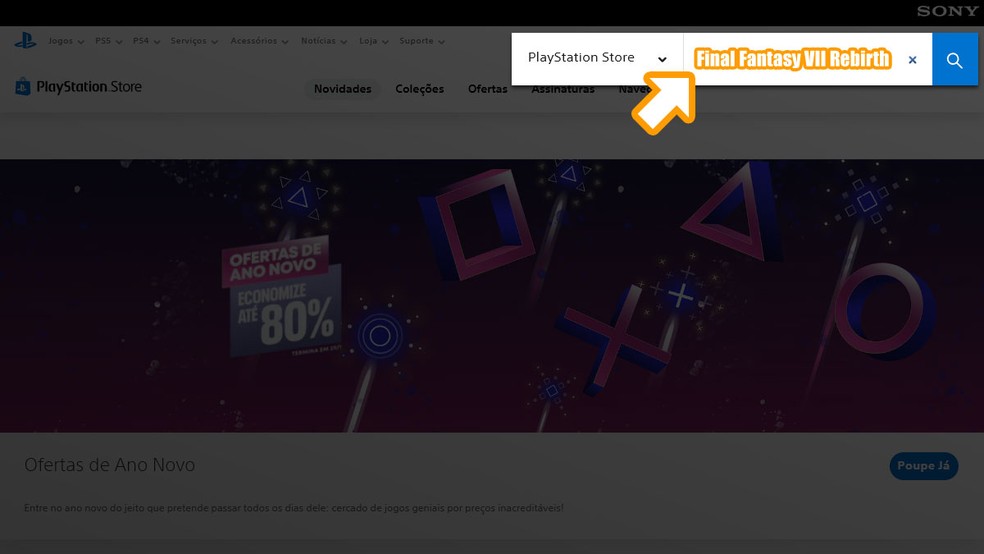Expand the Loja menu

373,41
